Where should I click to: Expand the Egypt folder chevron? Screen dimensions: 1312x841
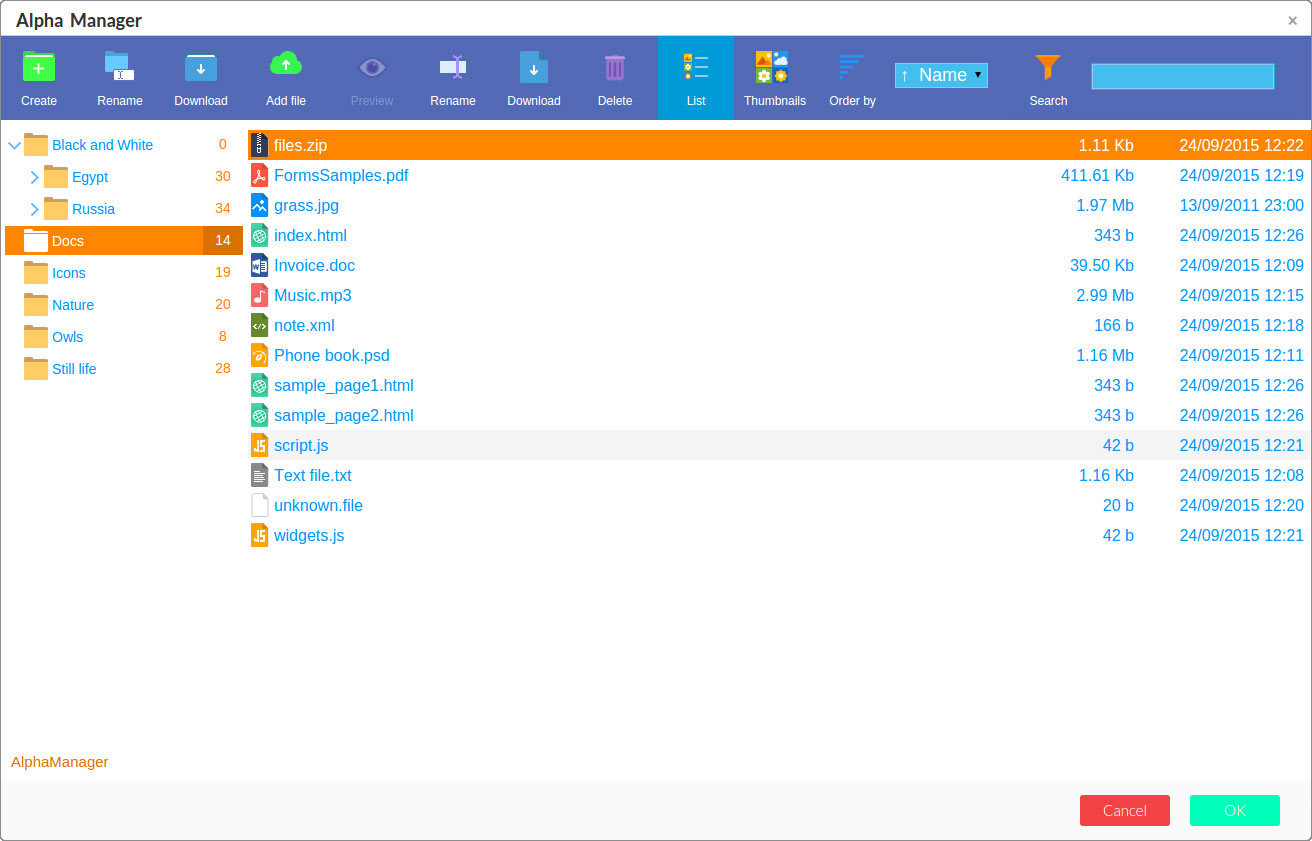click(x=34, y=178)
